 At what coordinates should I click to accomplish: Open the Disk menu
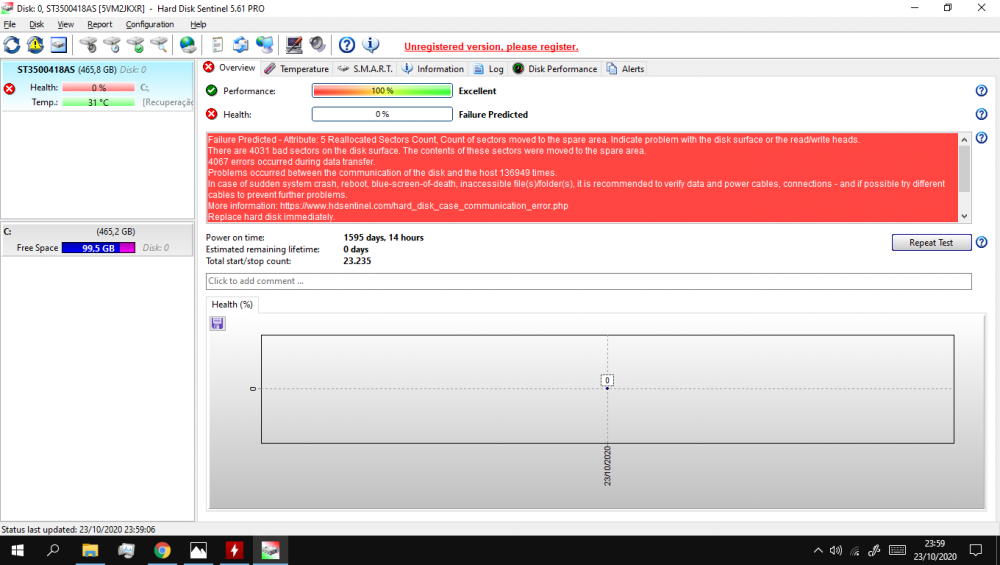click(x=37, y=24)
